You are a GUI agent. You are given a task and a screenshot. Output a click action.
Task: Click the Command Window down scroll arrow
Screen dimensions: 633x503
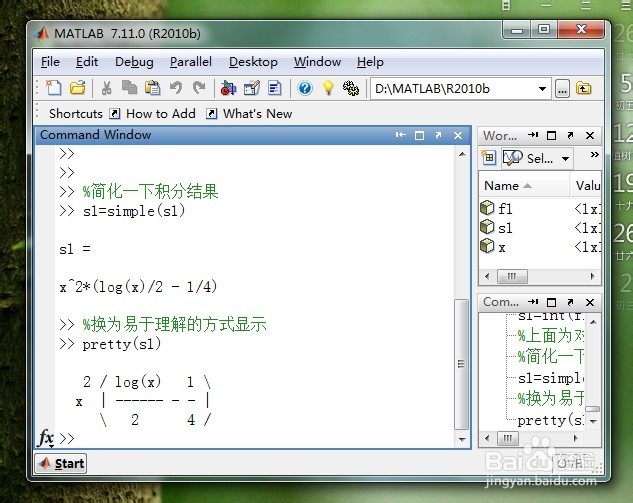(462, 440)
